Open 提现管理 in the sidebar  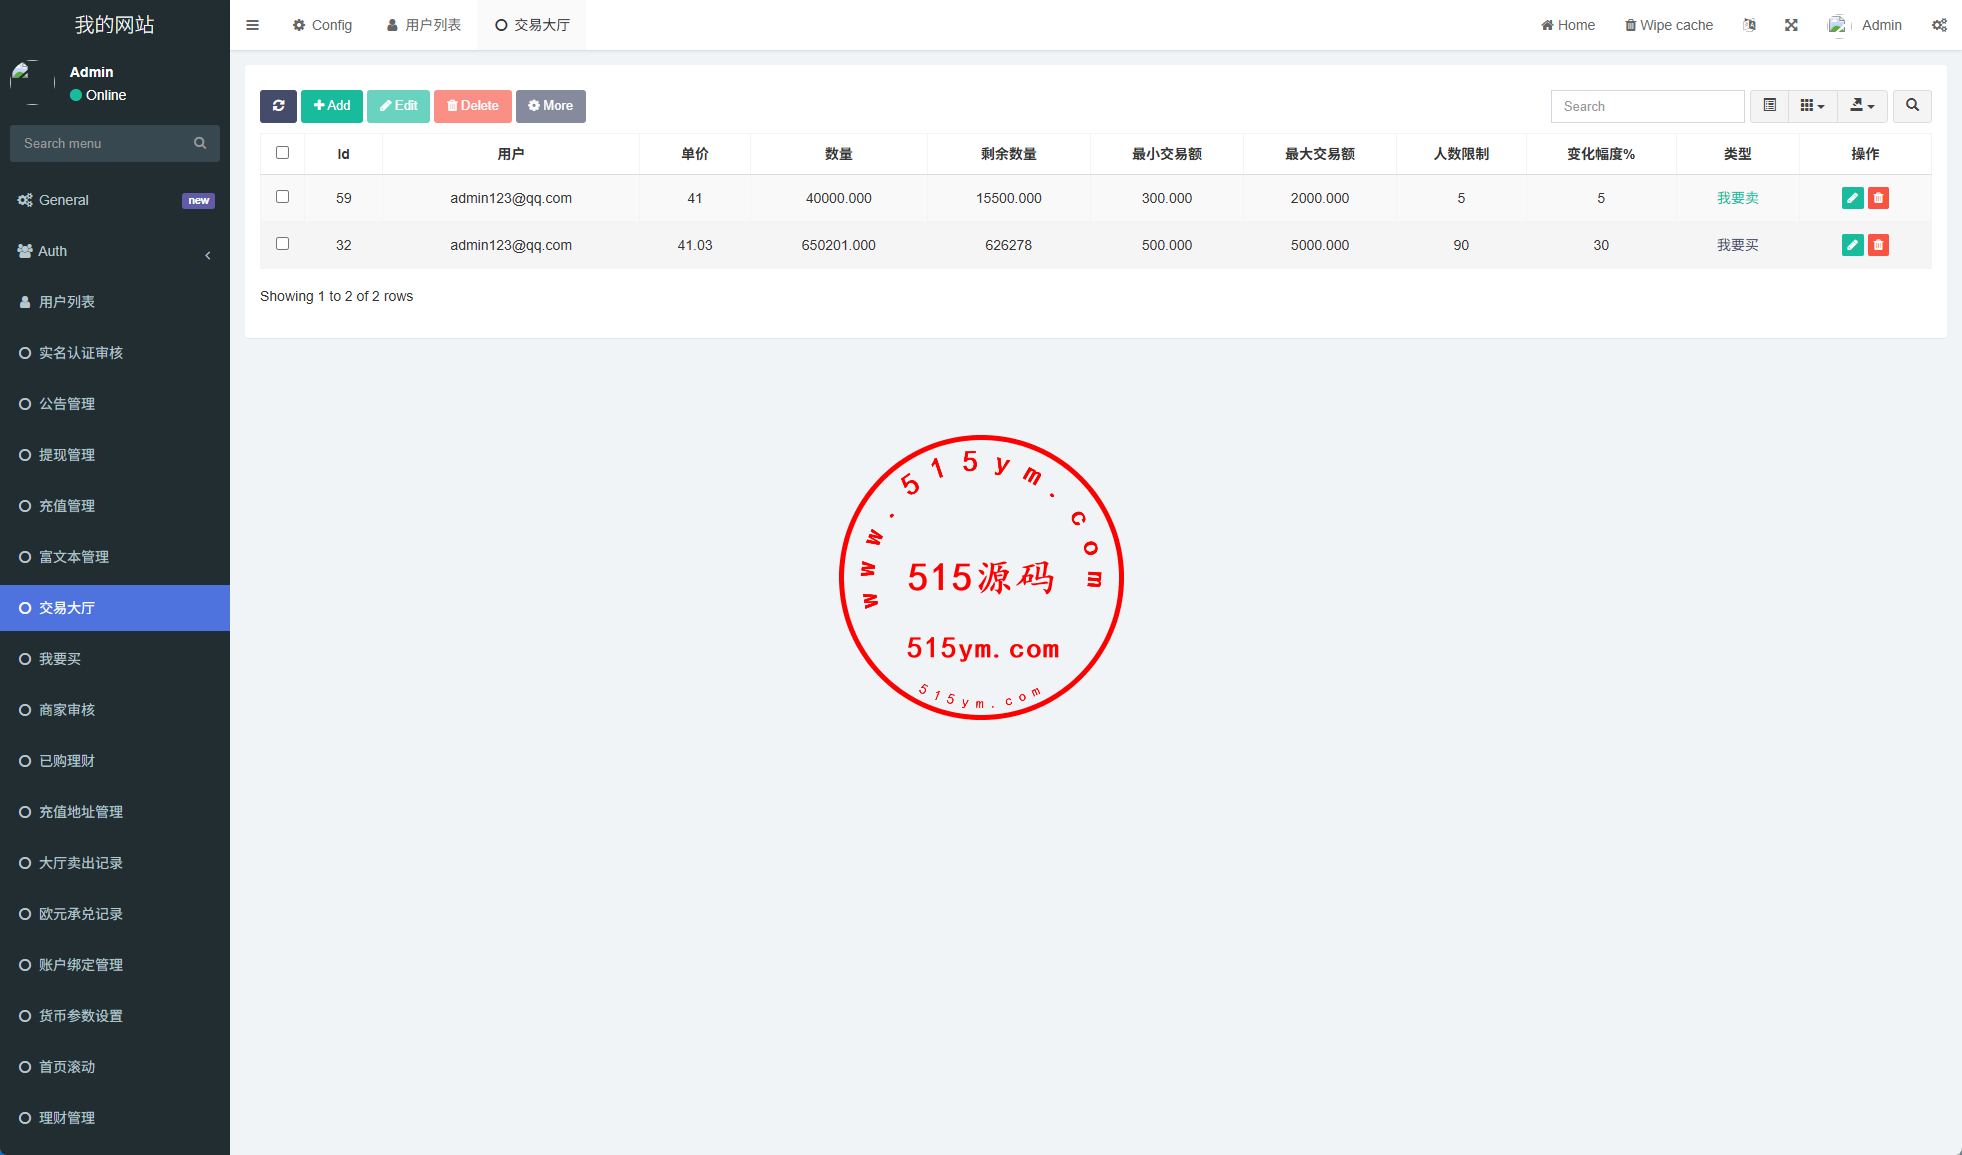pos(67,455)
